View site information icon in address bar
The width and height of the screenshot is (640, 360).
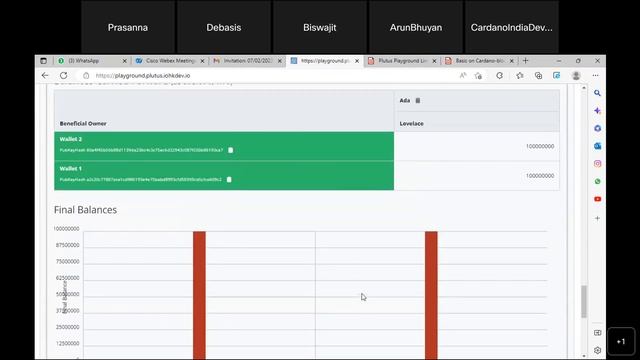pyautogui.click(x=86, y=76)
